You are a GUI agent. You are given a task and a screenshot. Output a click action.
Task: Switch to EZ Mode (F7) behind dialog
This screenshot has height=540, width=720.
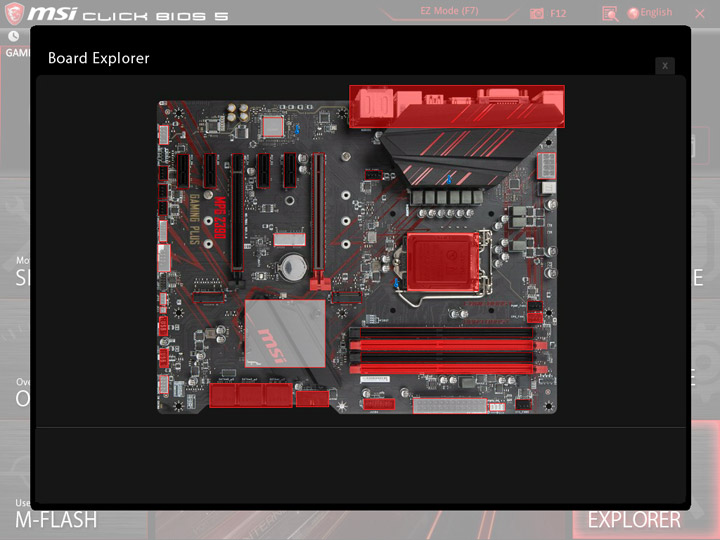coord(450,11)
